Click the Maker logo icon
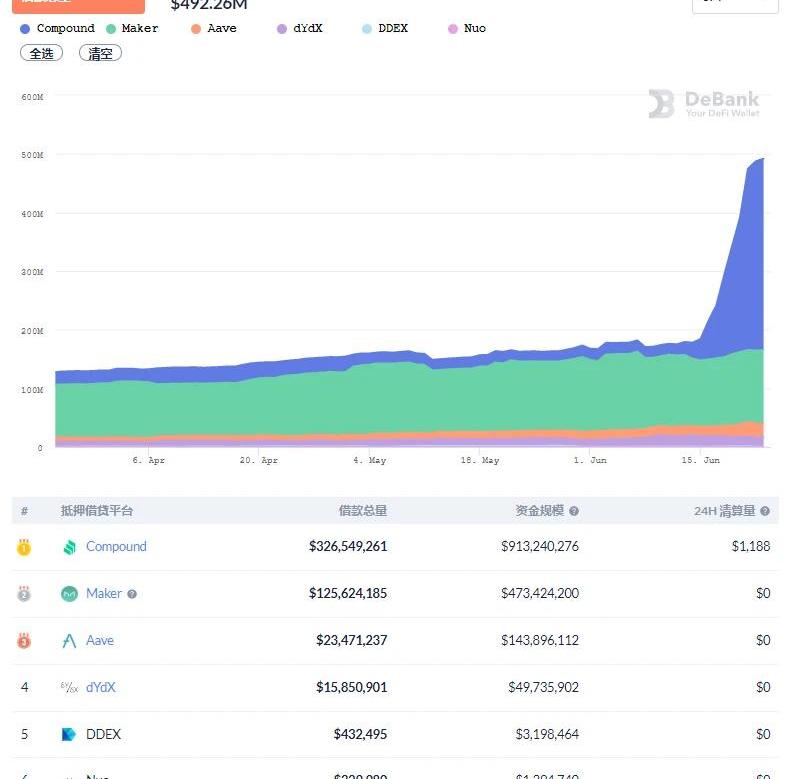This screenshot has width=790, height=779. (x=70, y=594)
